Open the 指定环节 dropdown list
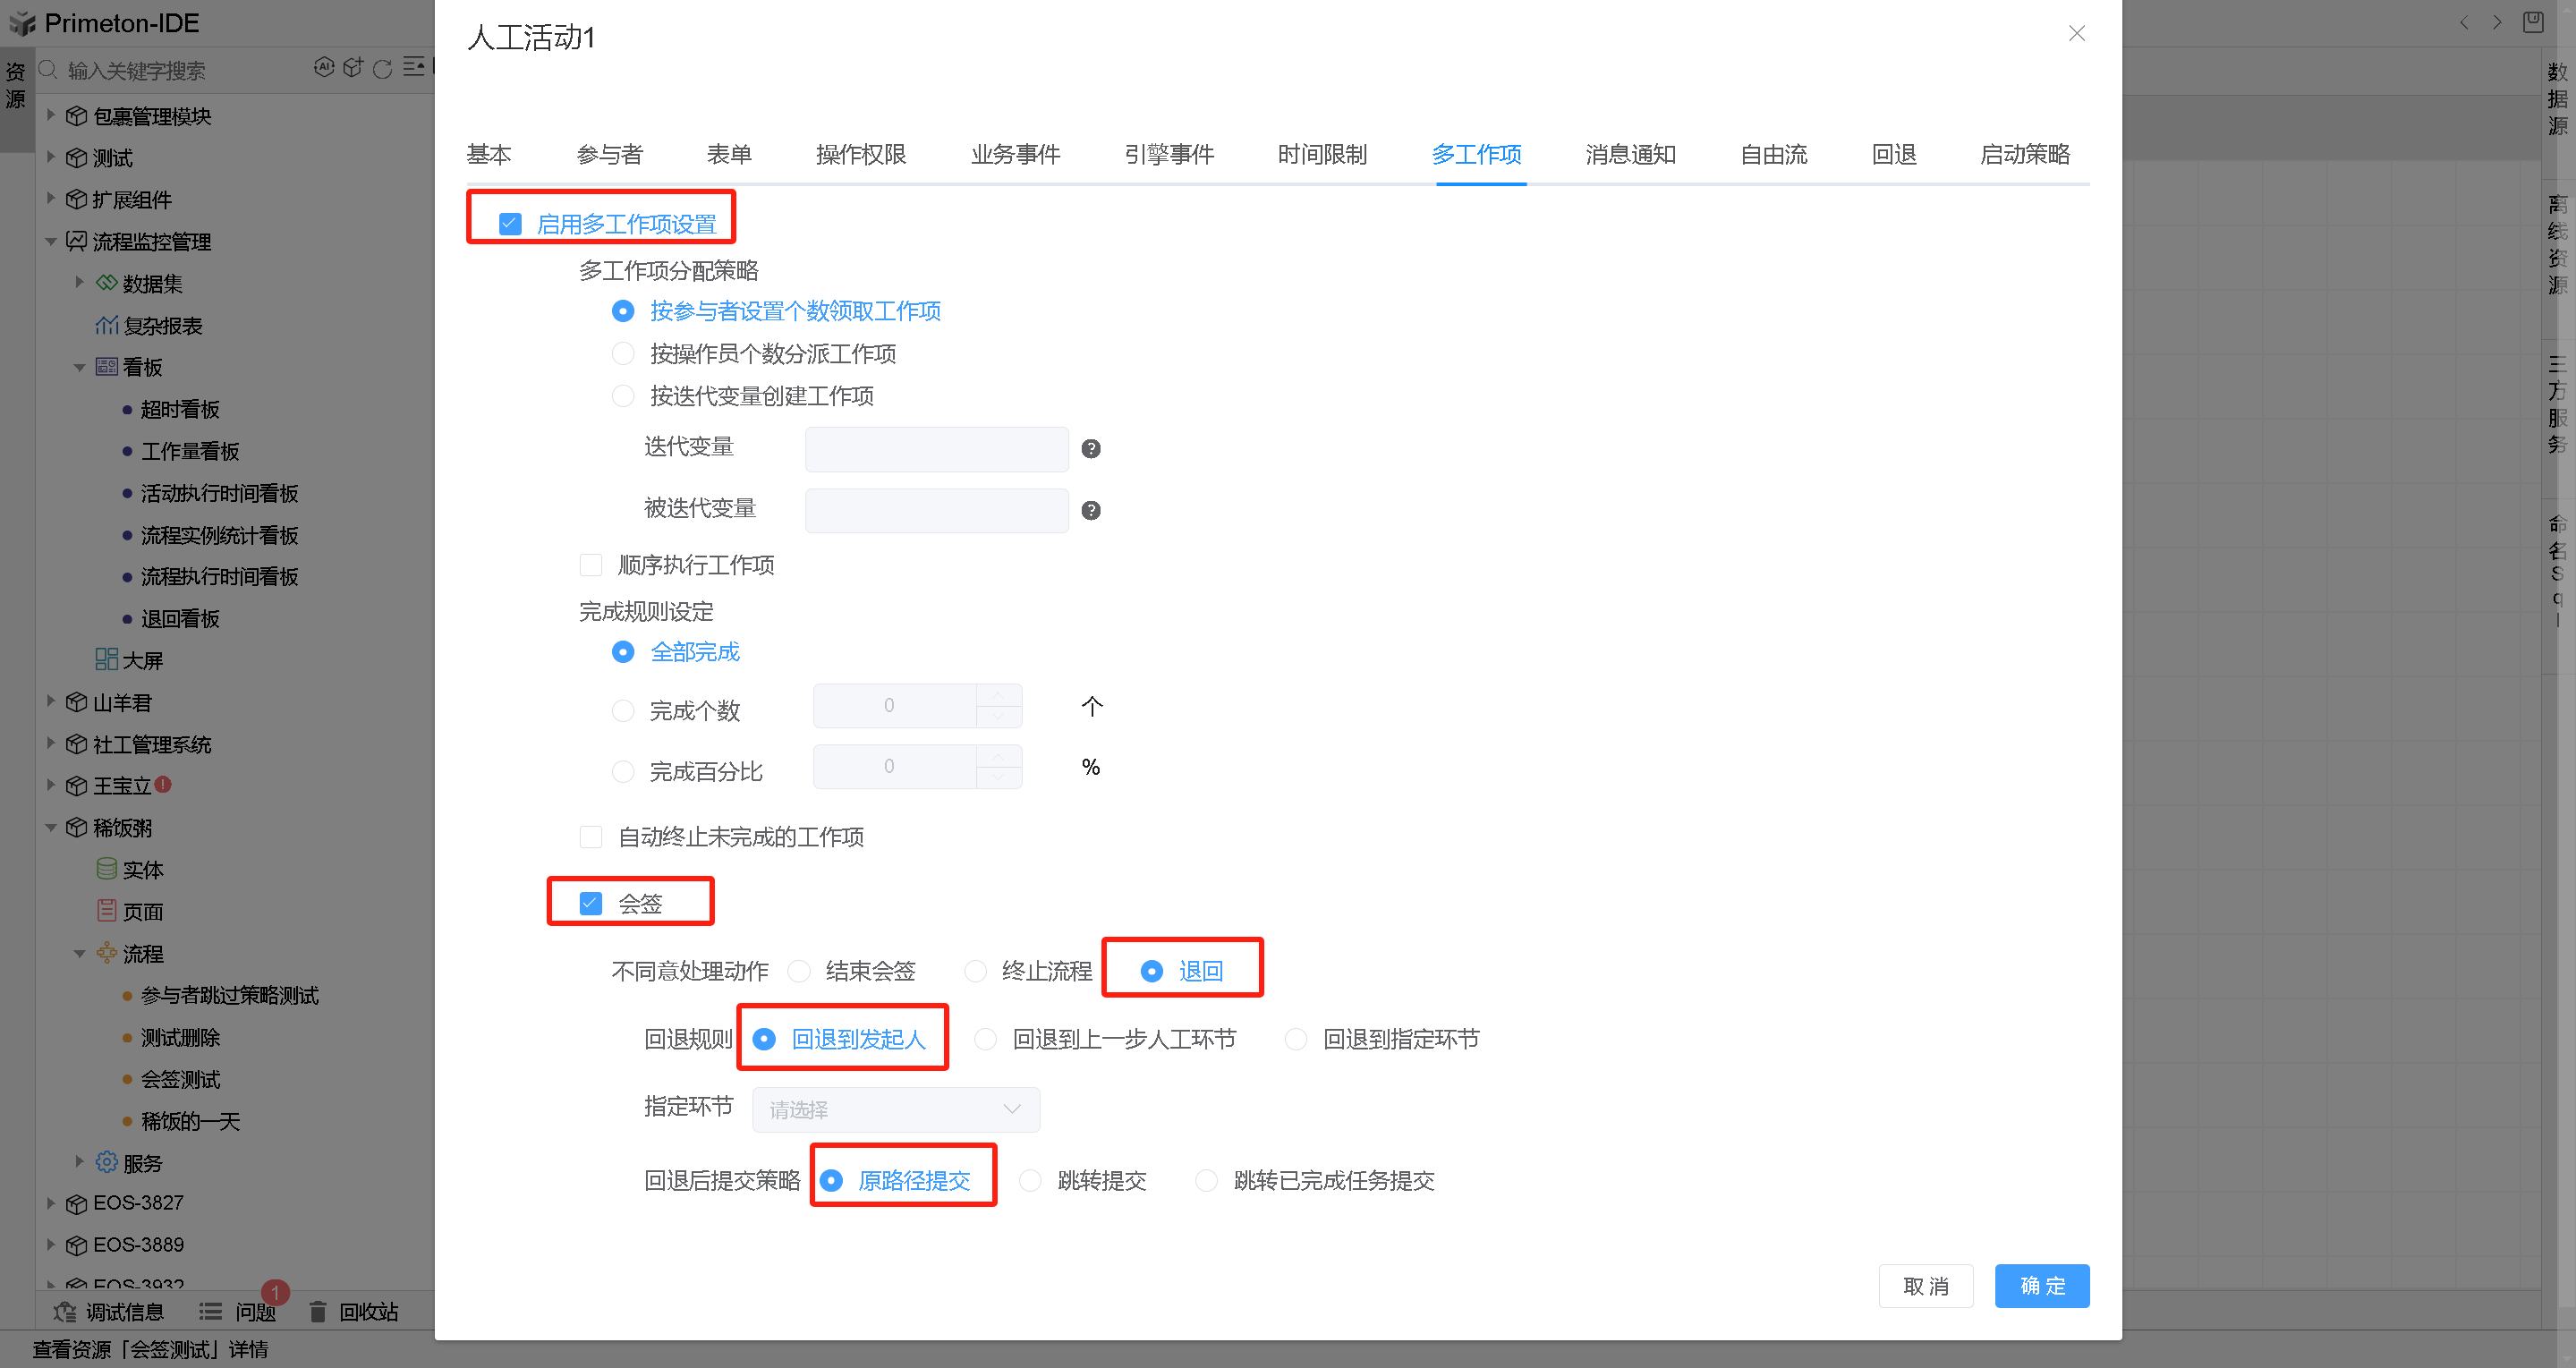This screenshot has width=2576, height=1368. coord(895,1109)
